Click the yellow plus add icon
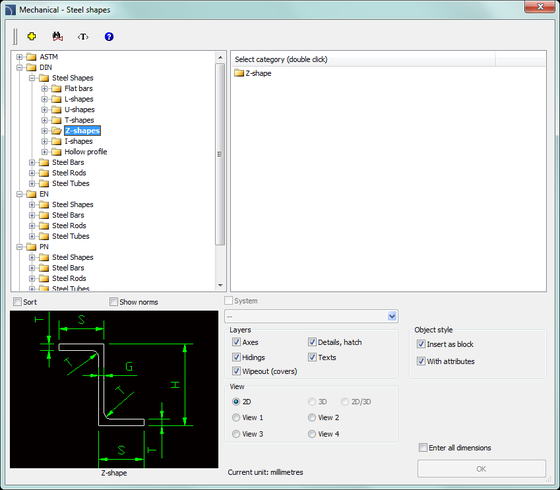The width and height of the screenshot is (560, 490). (31, 36)
